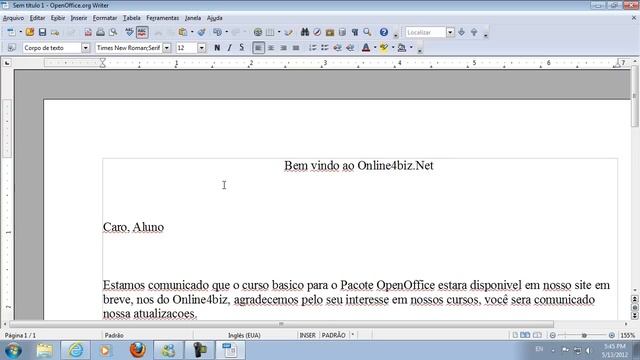Click Decrease Indent icon
This screenshot has height=360, width=640.
click(x=338, y=48)
